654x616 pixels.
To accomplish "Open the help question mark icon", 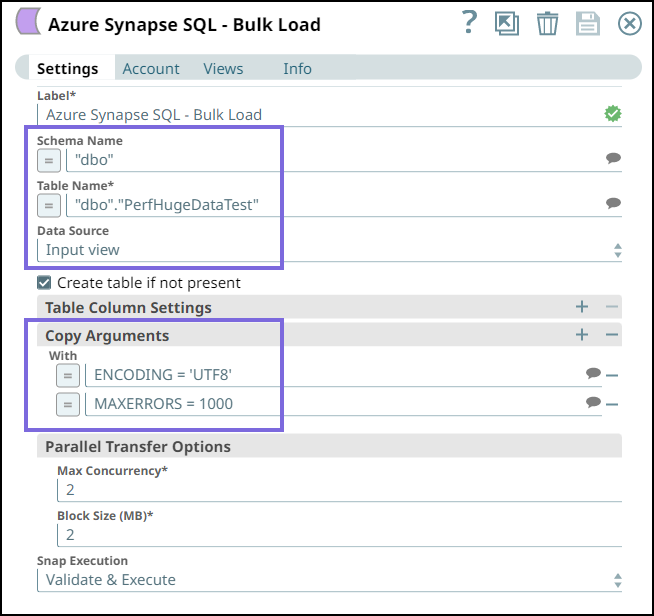I will point(470,23).
